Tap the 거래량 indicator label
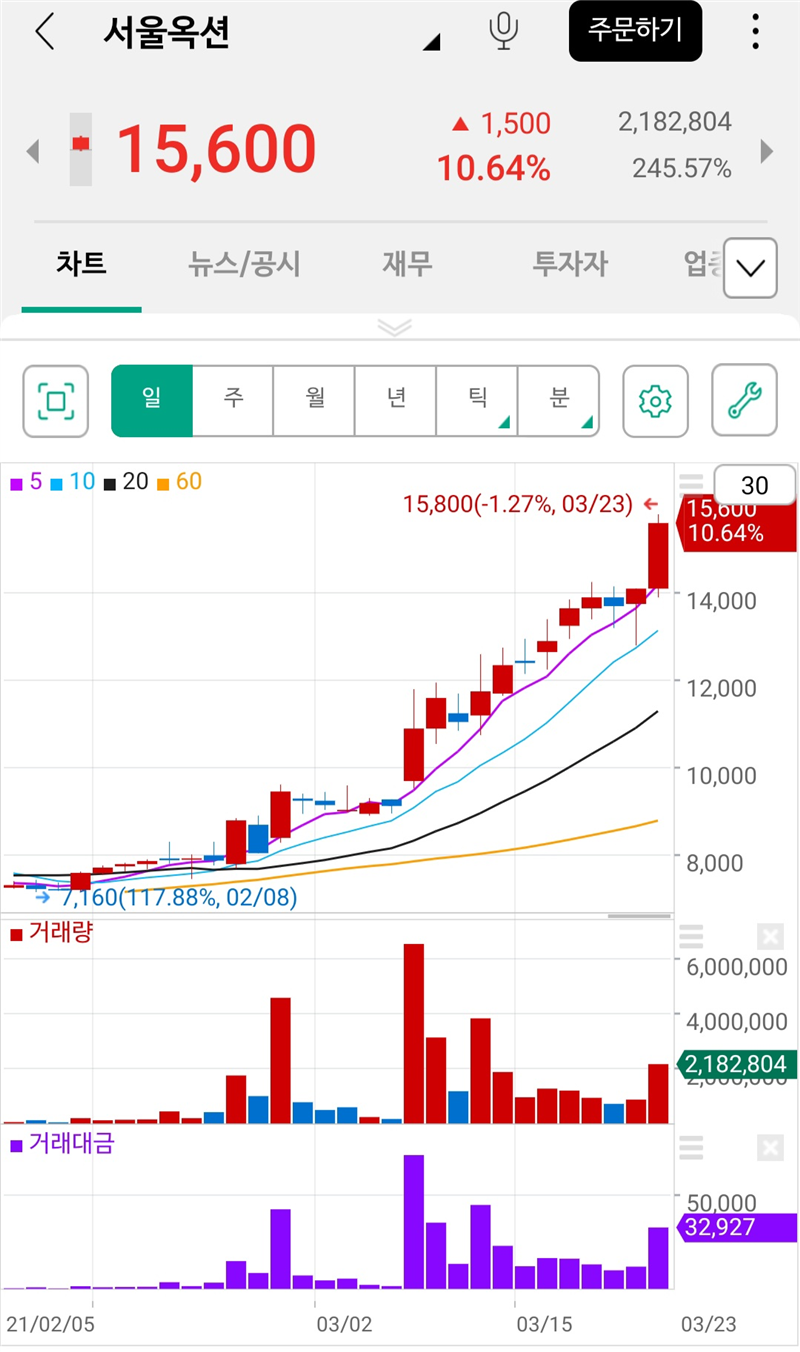Screen dimensions: 800x1352 pyautogui.click(x=52, y=934)
